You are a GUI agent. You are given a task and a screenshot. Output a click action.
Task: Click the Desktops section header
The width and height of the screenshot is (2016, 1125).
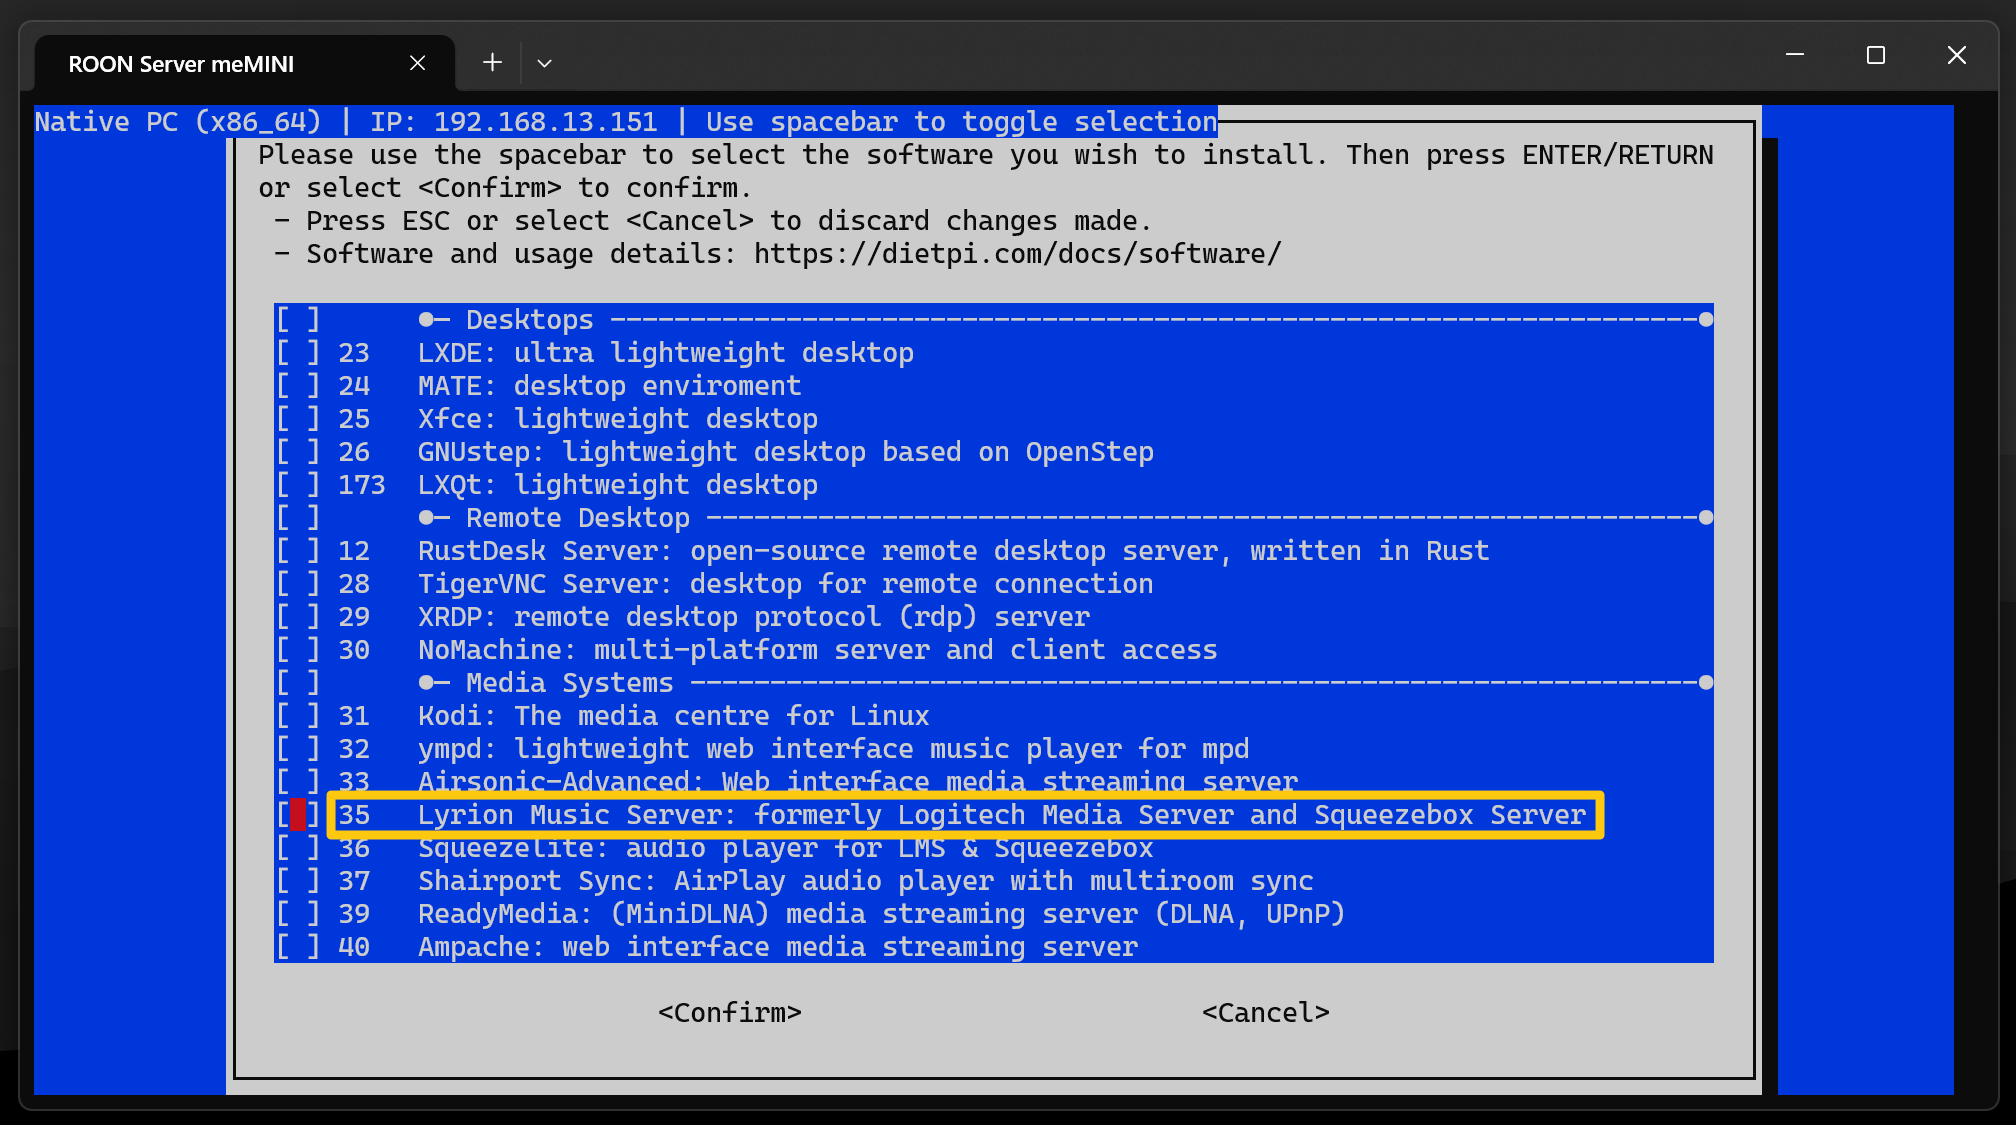point(529,320)
